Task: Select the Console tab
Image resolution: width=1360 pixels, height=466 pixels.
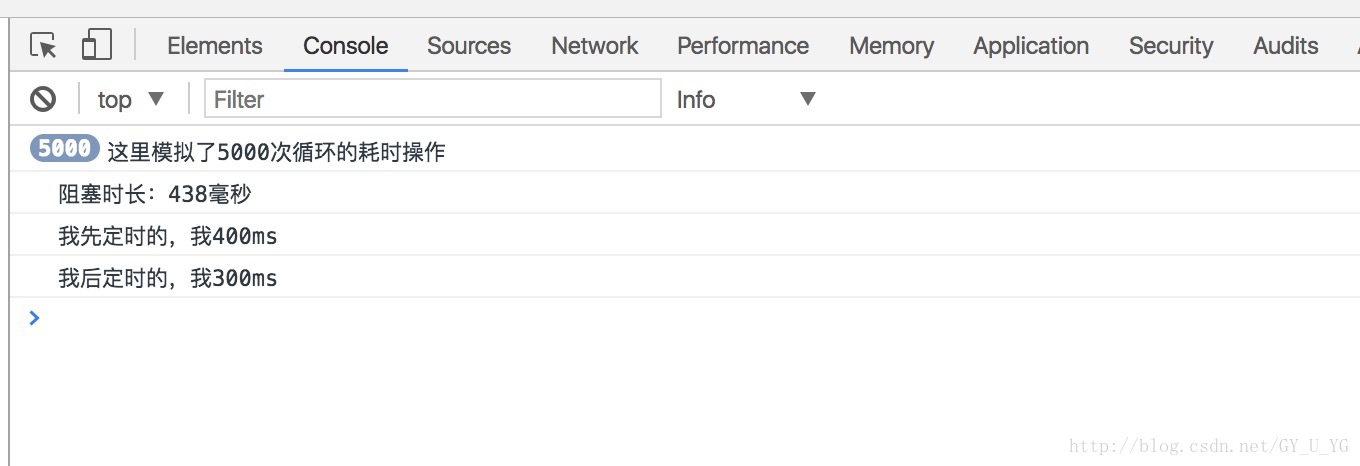Action: pos(346,46)
